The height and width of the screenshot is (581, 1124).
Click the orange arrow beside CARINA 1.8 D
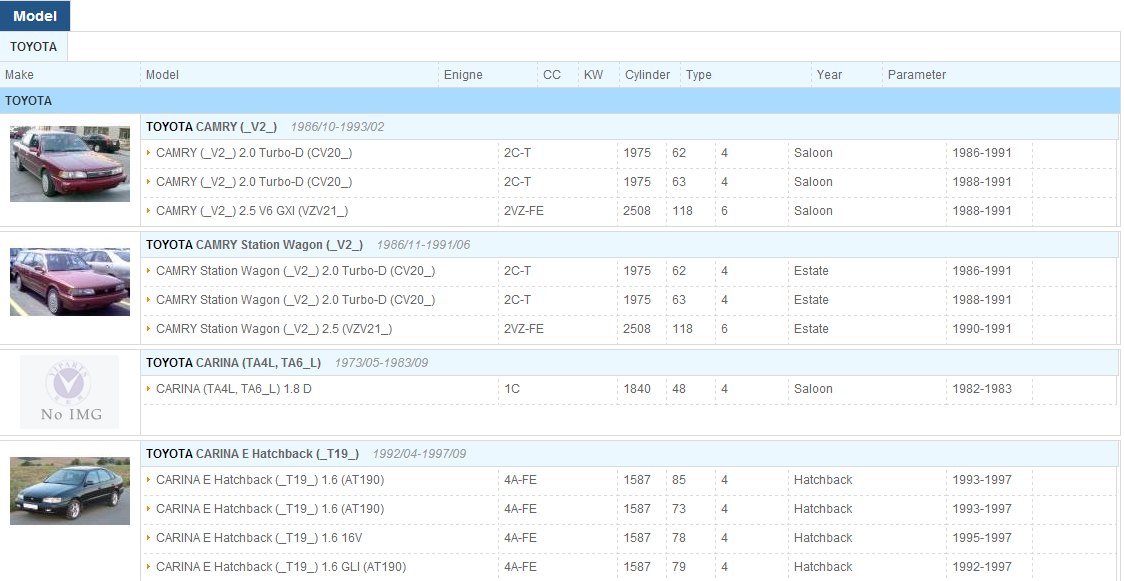(x=148, y=389)
